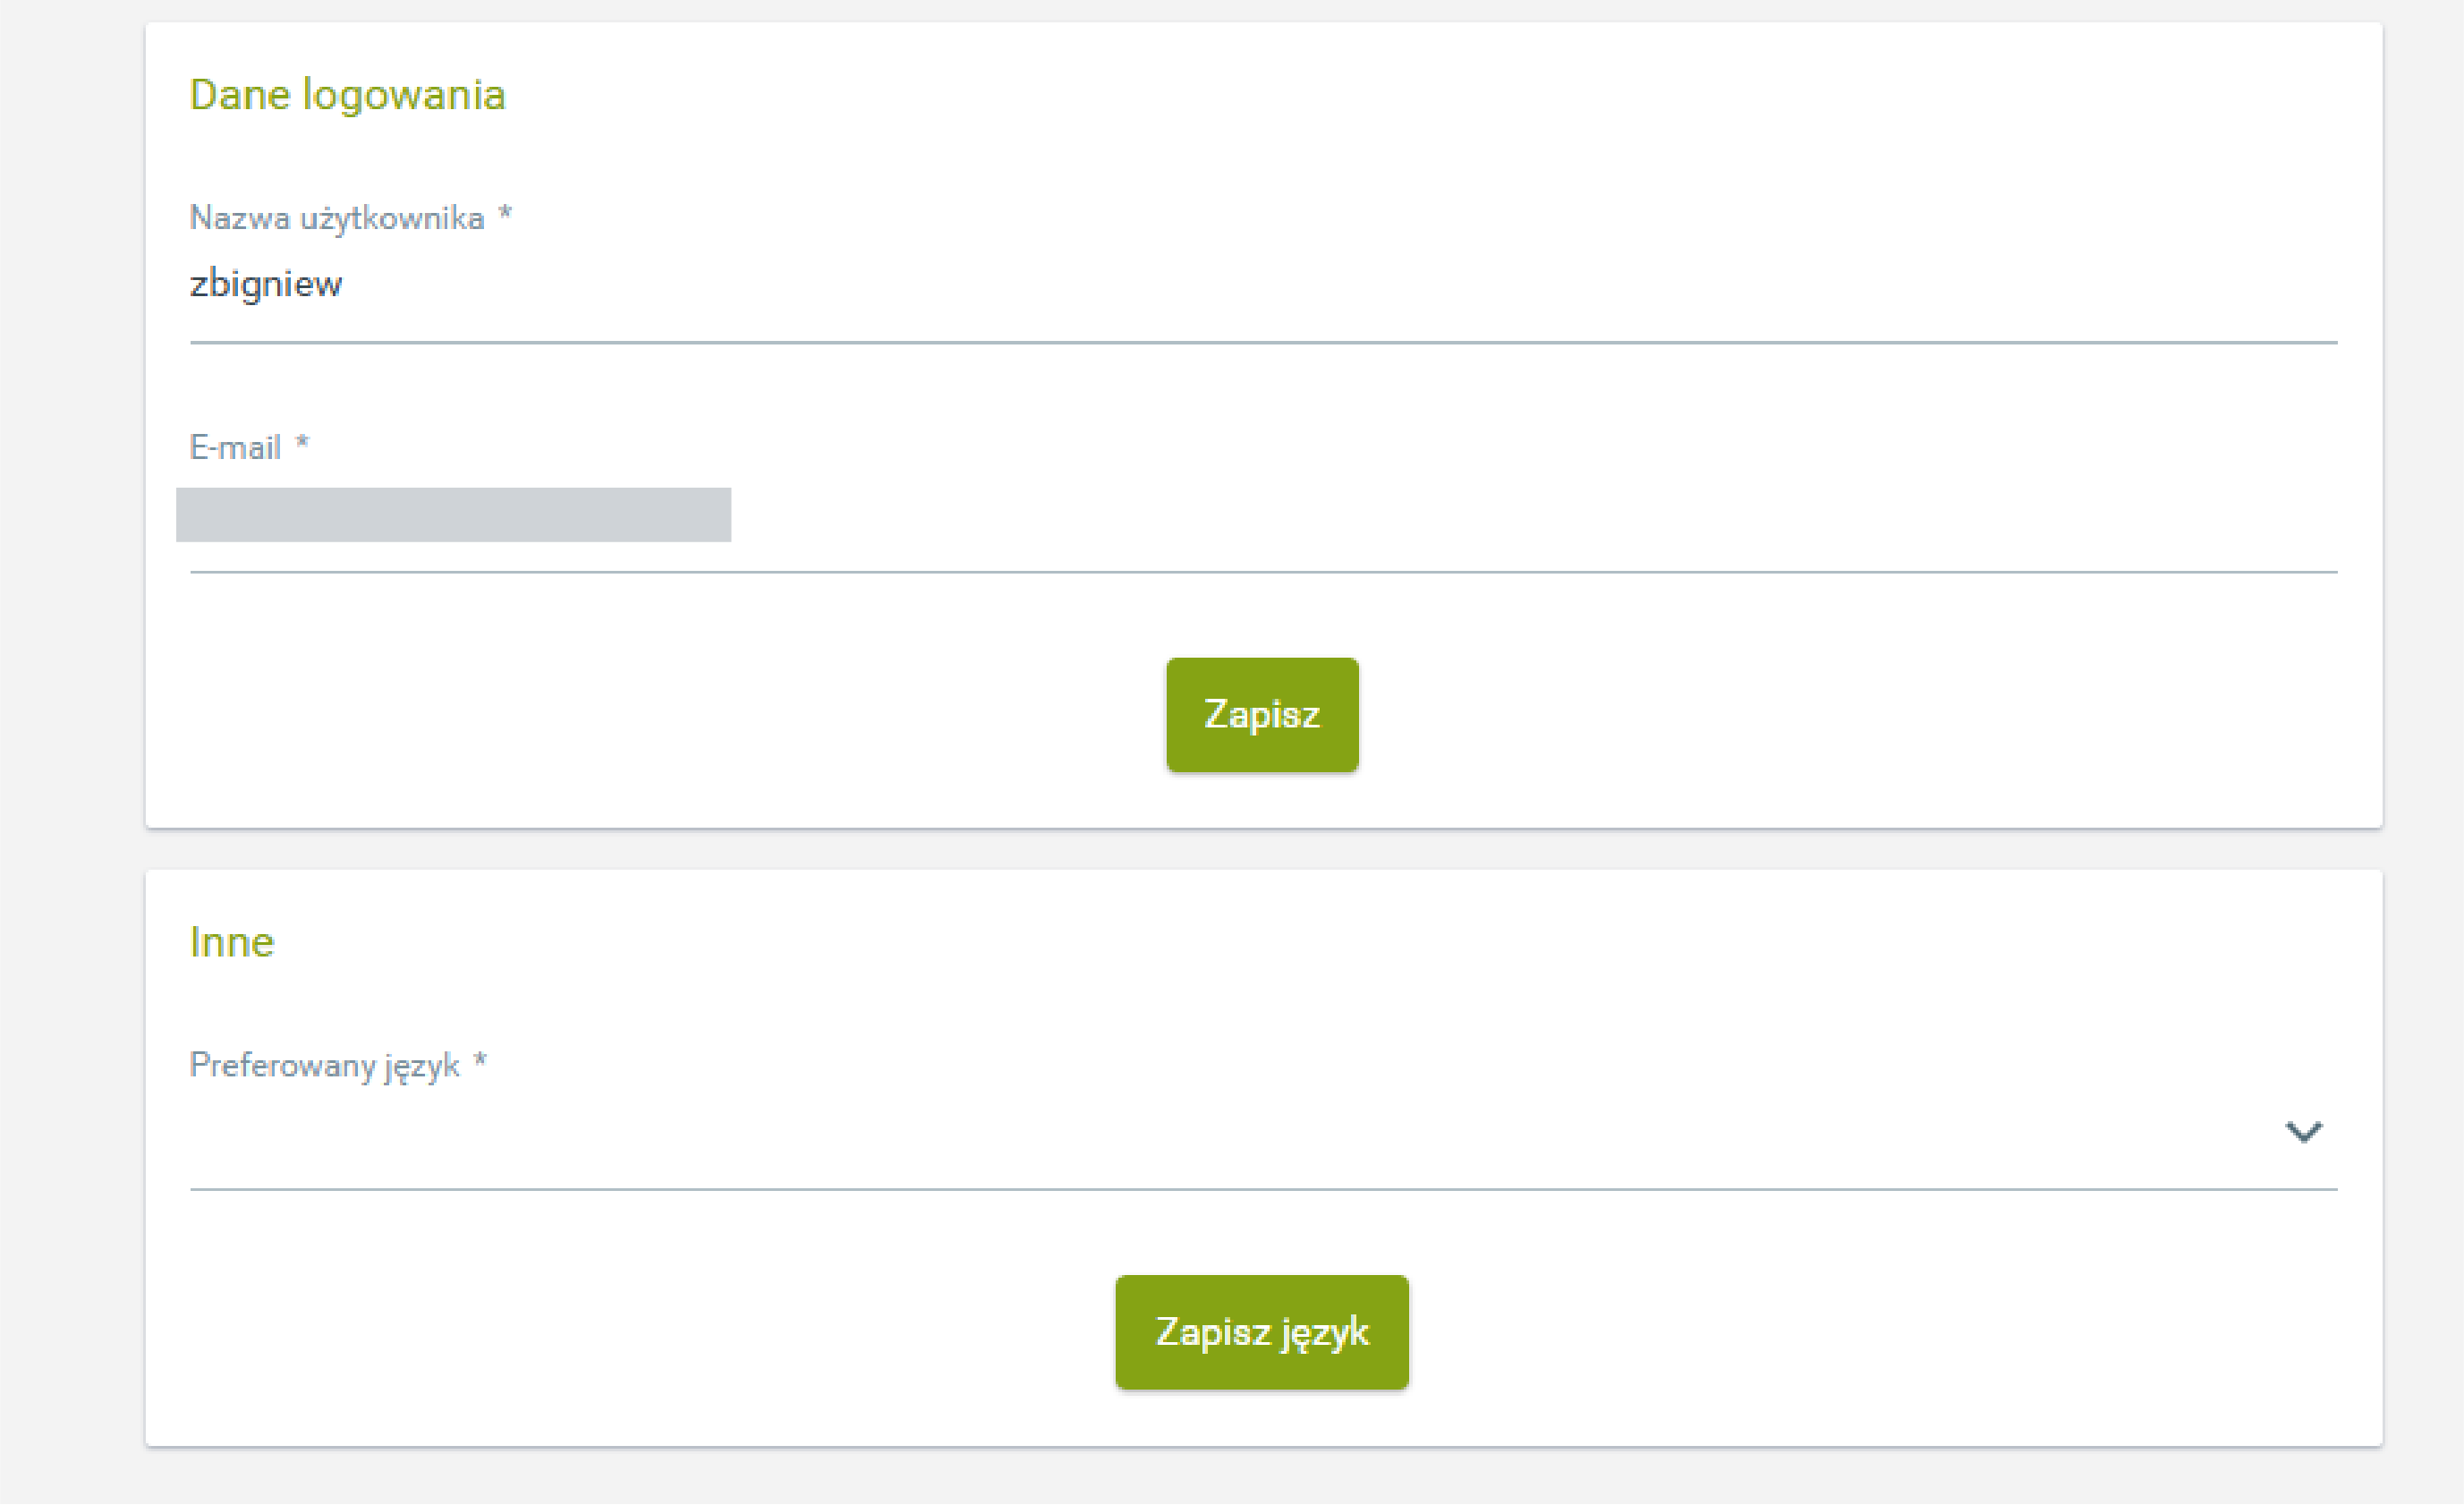Image resolution: width=2464 pixels, height=1505 pixels.
Task: Click the Zapisz język button
Action: [1261, 1332]
